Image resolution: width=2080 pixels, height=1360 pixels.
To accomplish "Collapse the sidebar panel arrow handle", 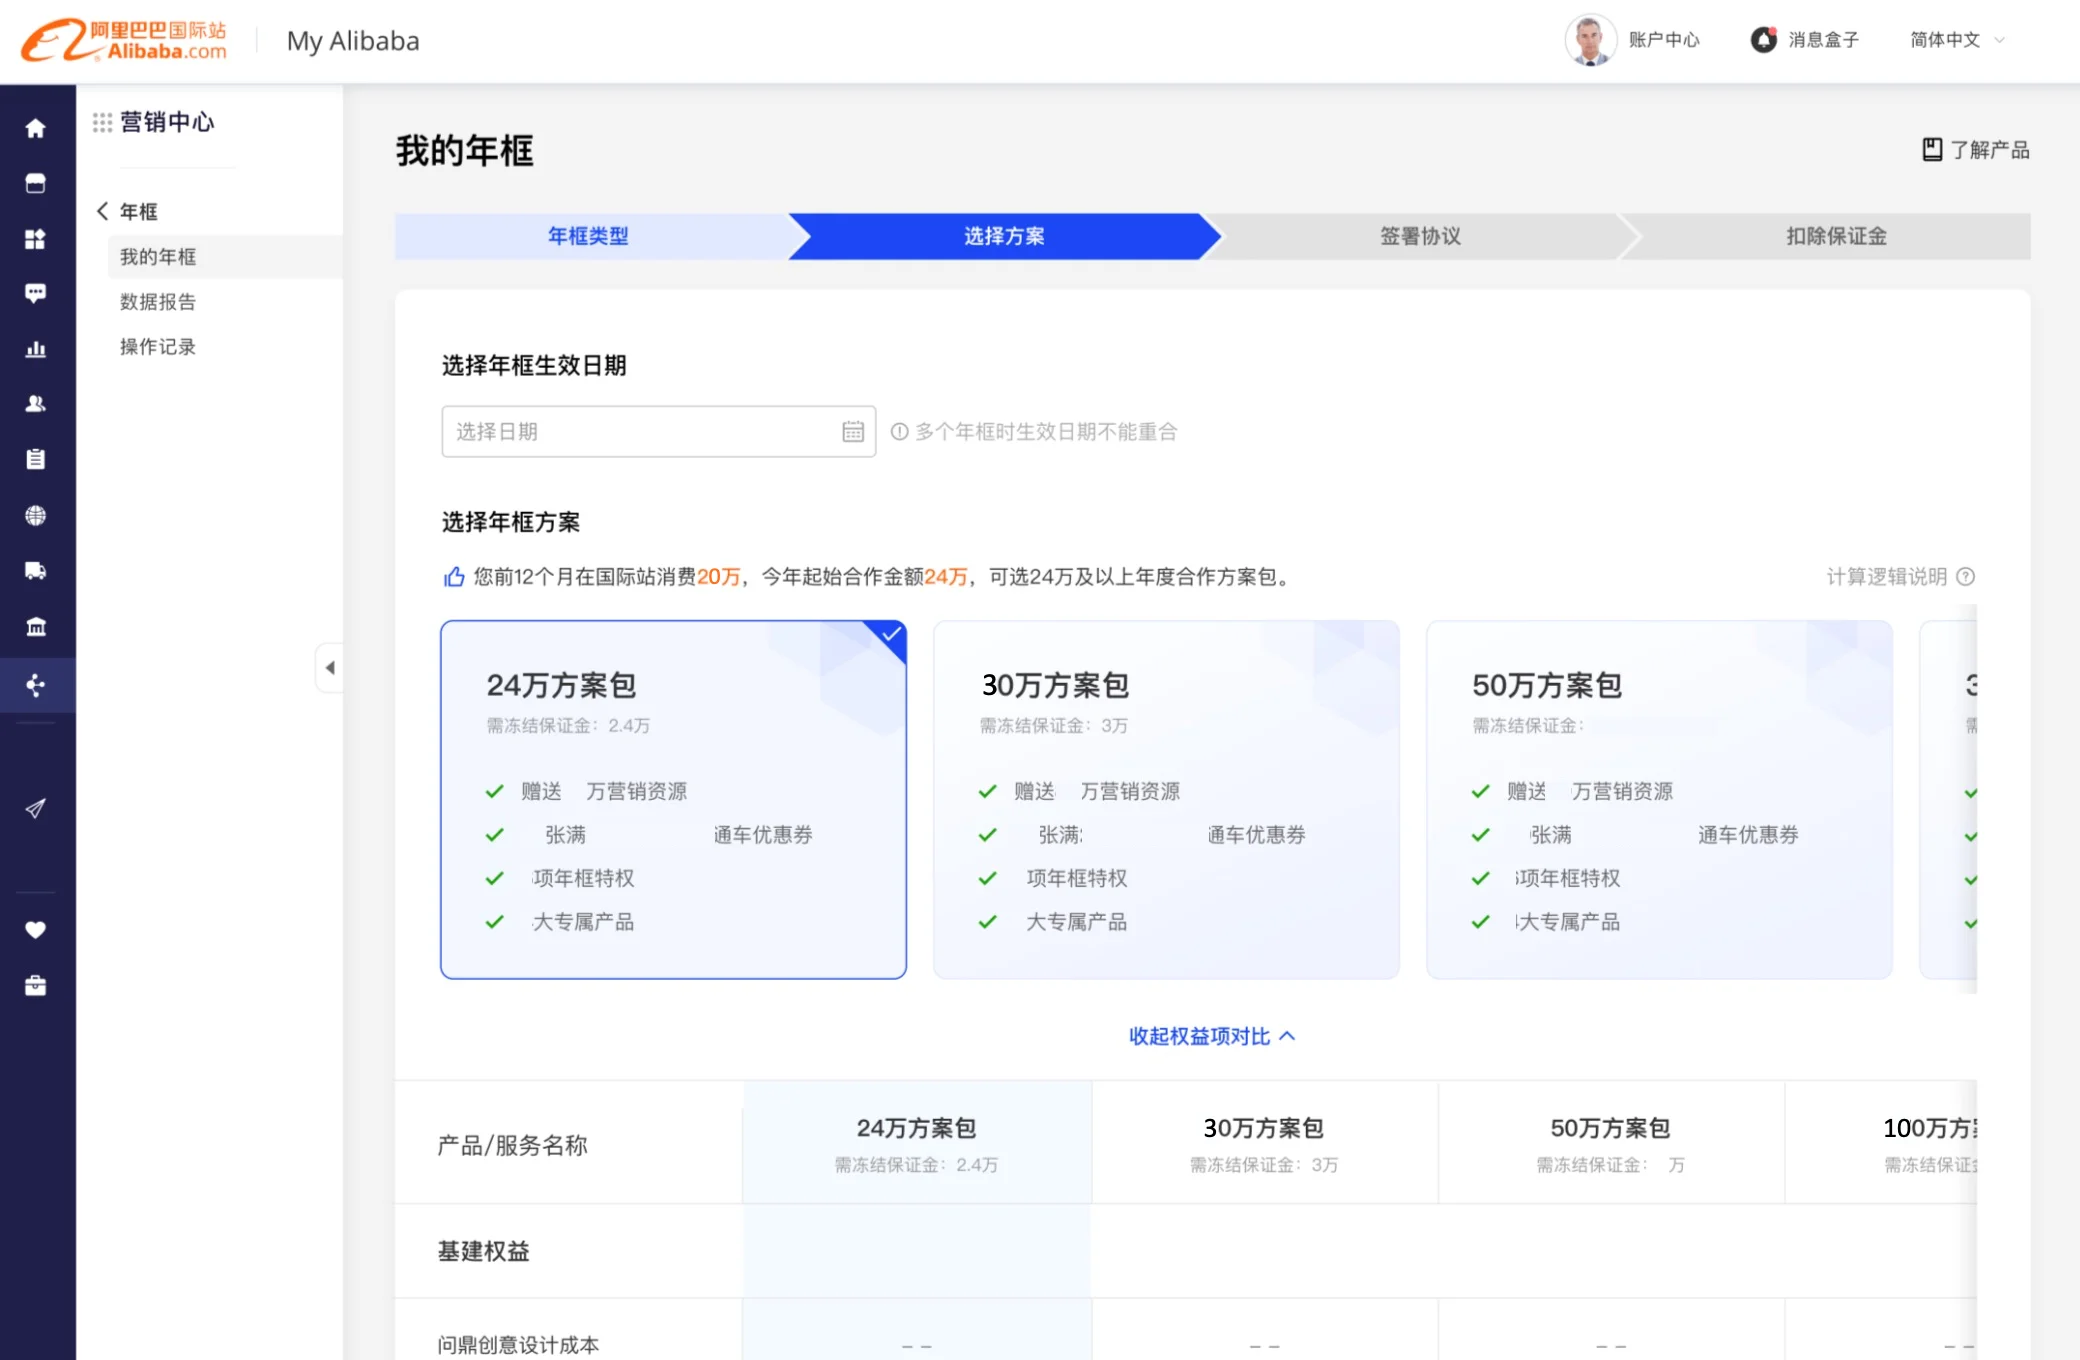I will coord(330,667).
